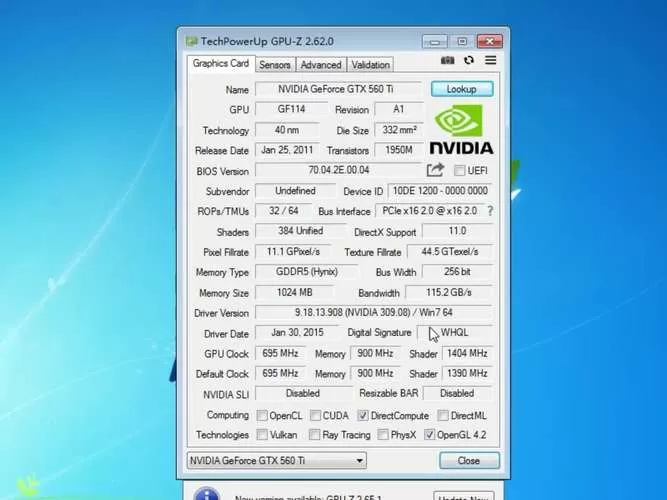Click the Transistors value 1950M
The image size is (667, 500).
(x=399, y=150)
